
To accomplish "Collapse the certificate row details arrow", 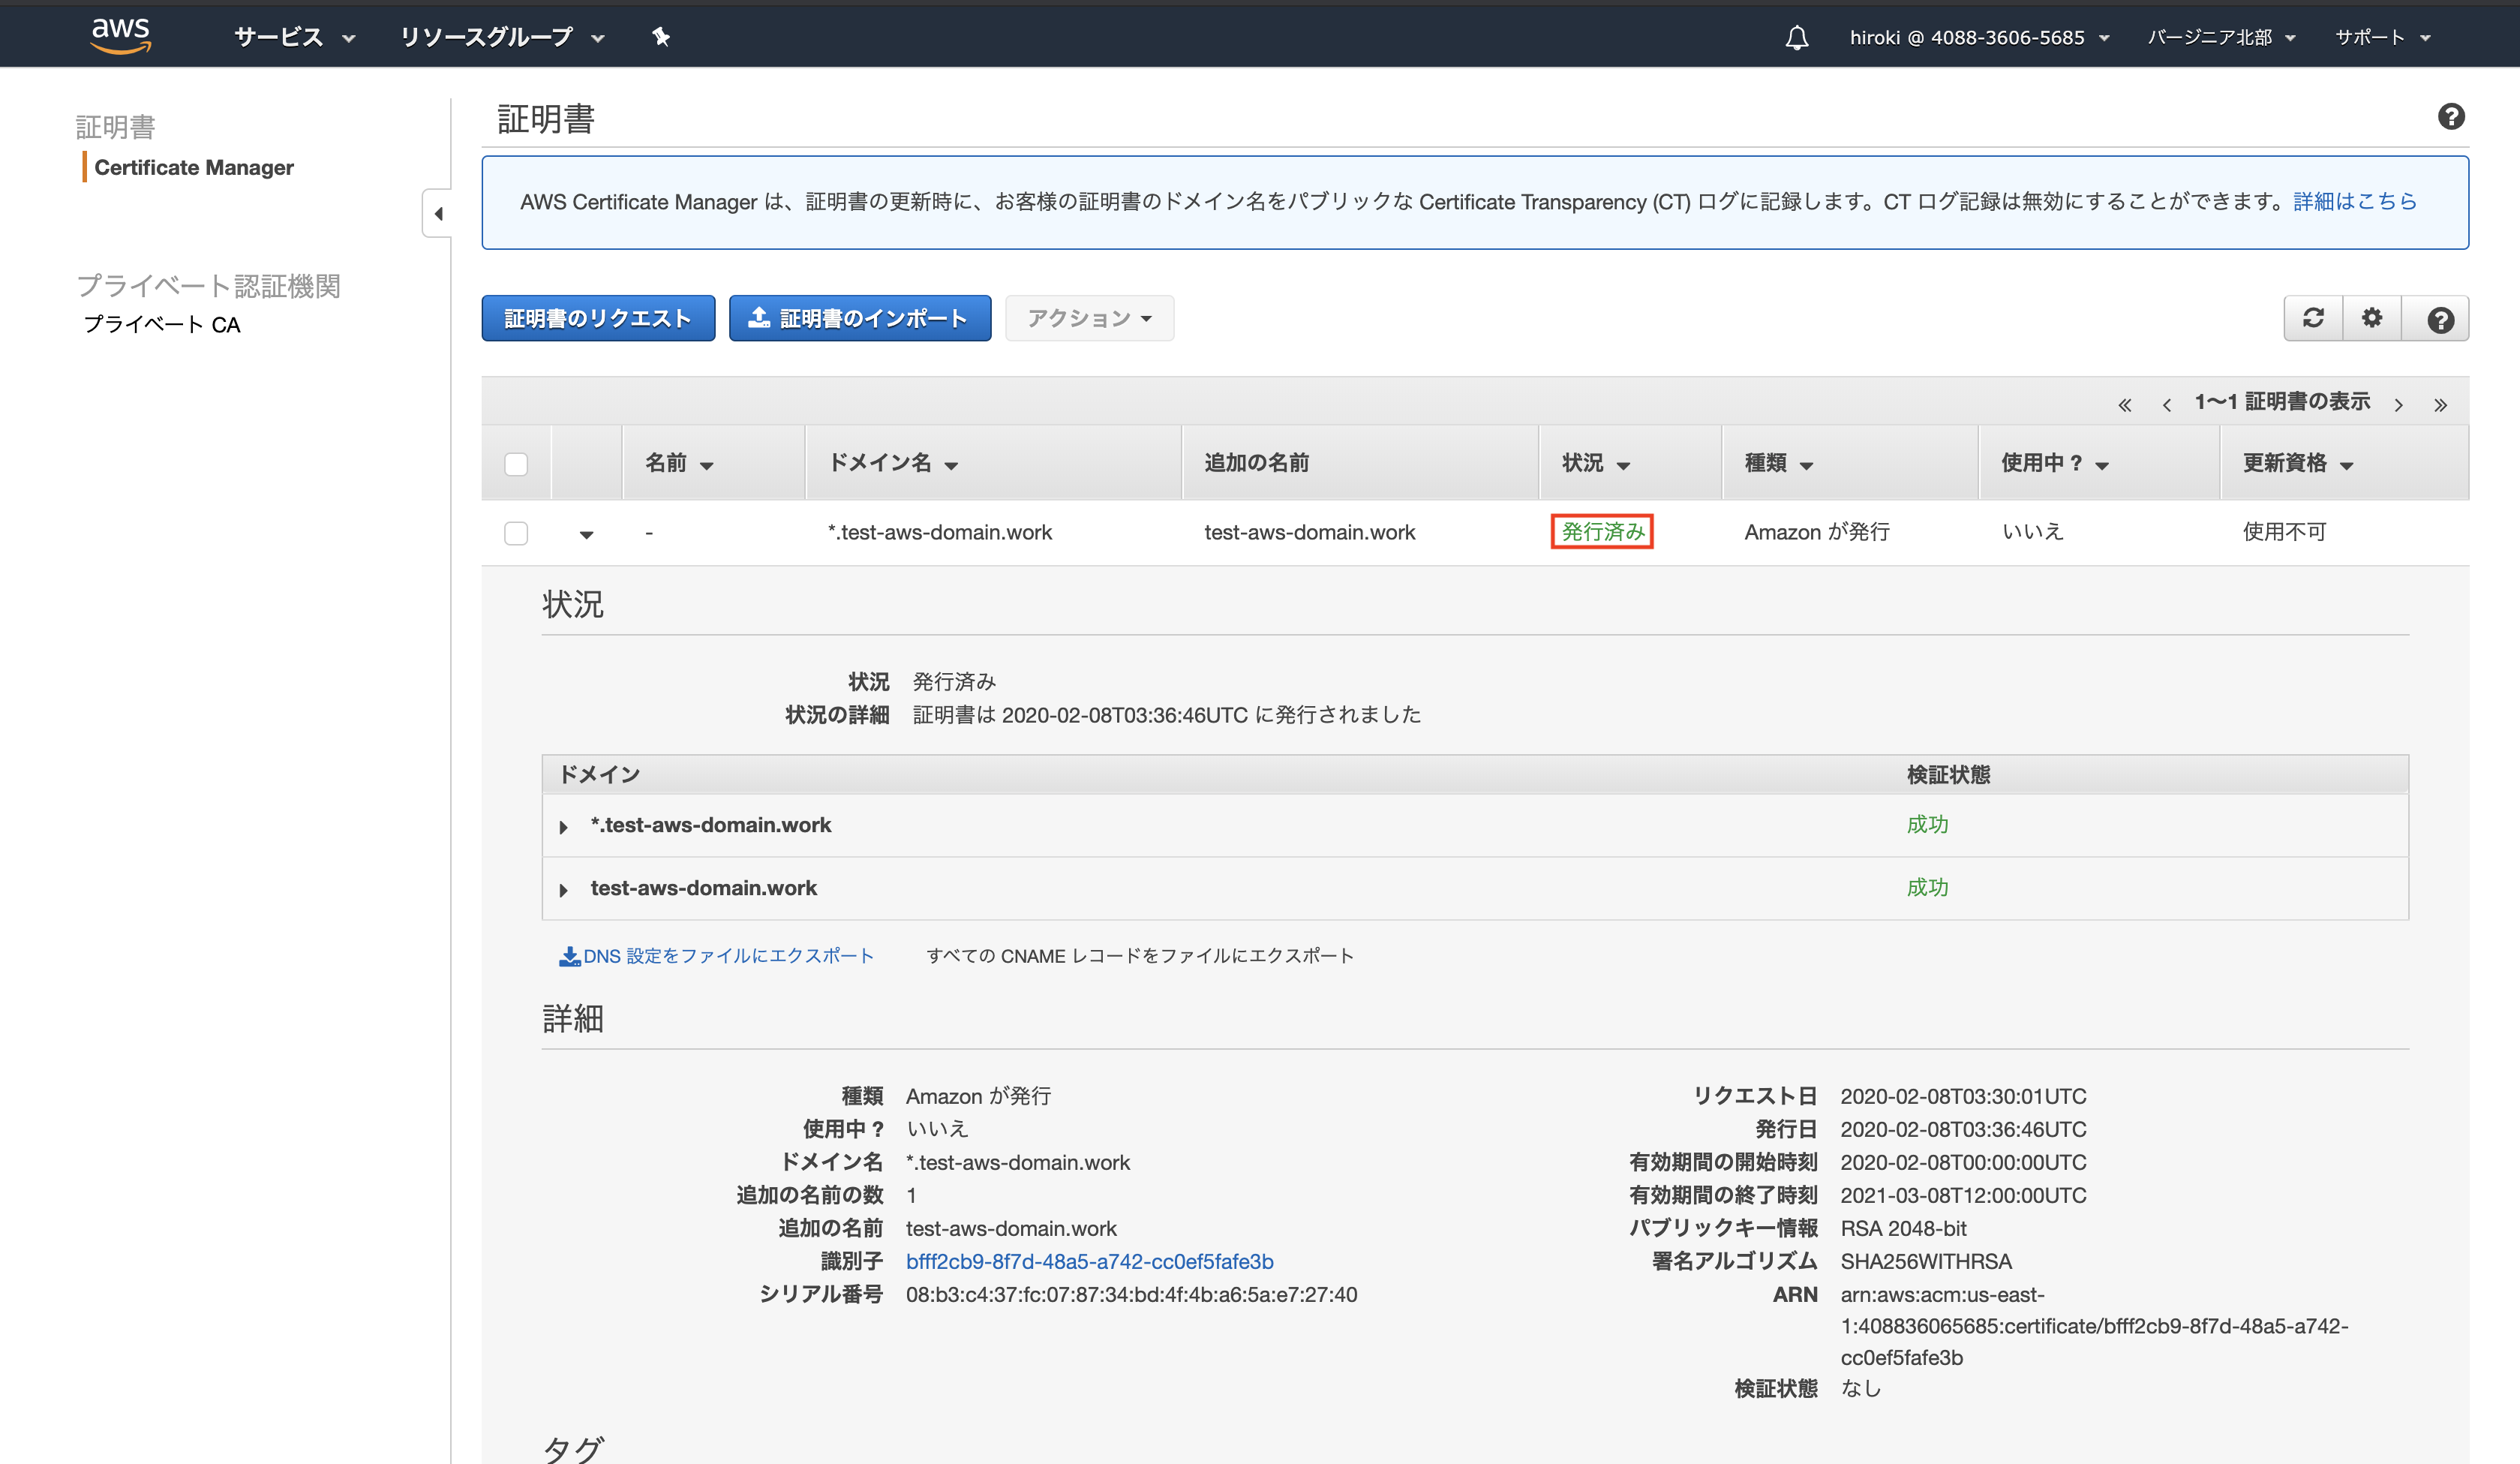I will [587, 534].
